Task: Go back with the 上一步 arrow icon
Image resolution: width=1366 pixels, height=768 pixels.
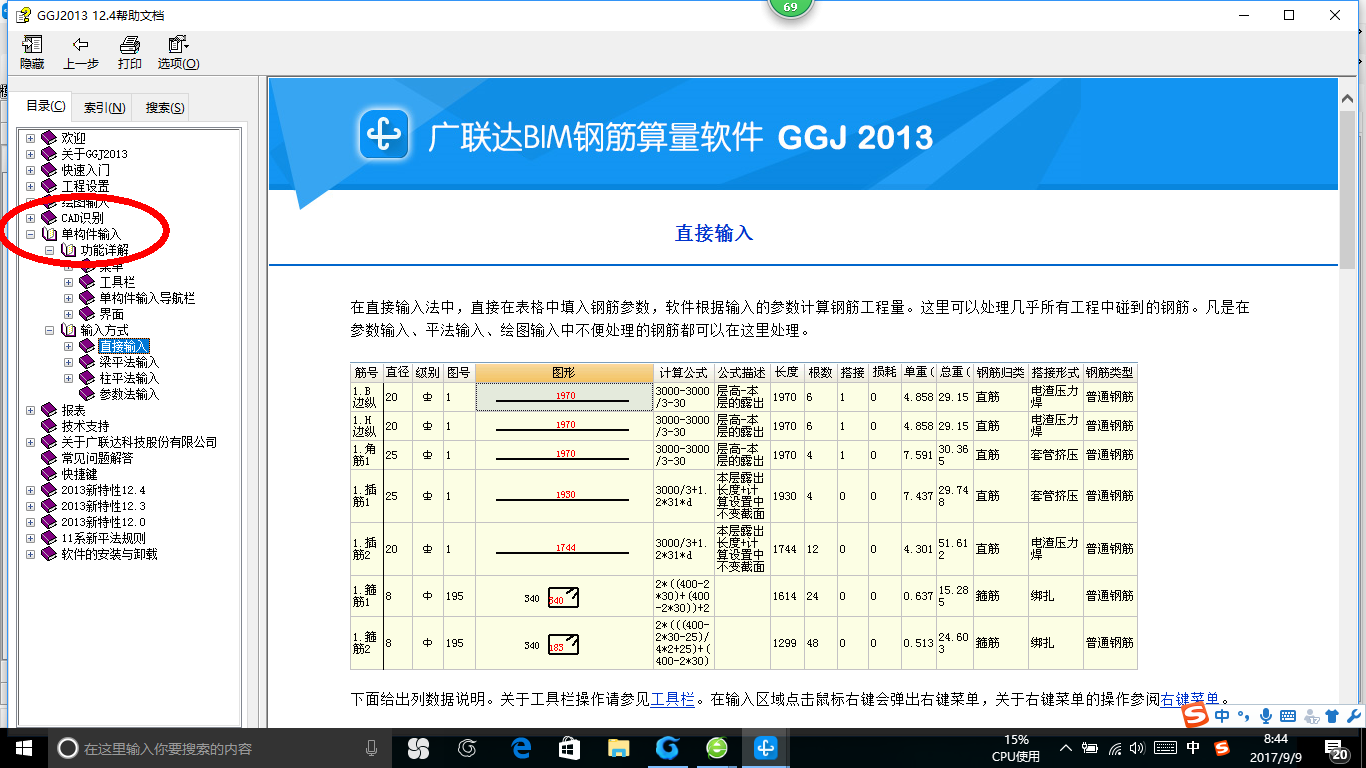Action: 80,45
